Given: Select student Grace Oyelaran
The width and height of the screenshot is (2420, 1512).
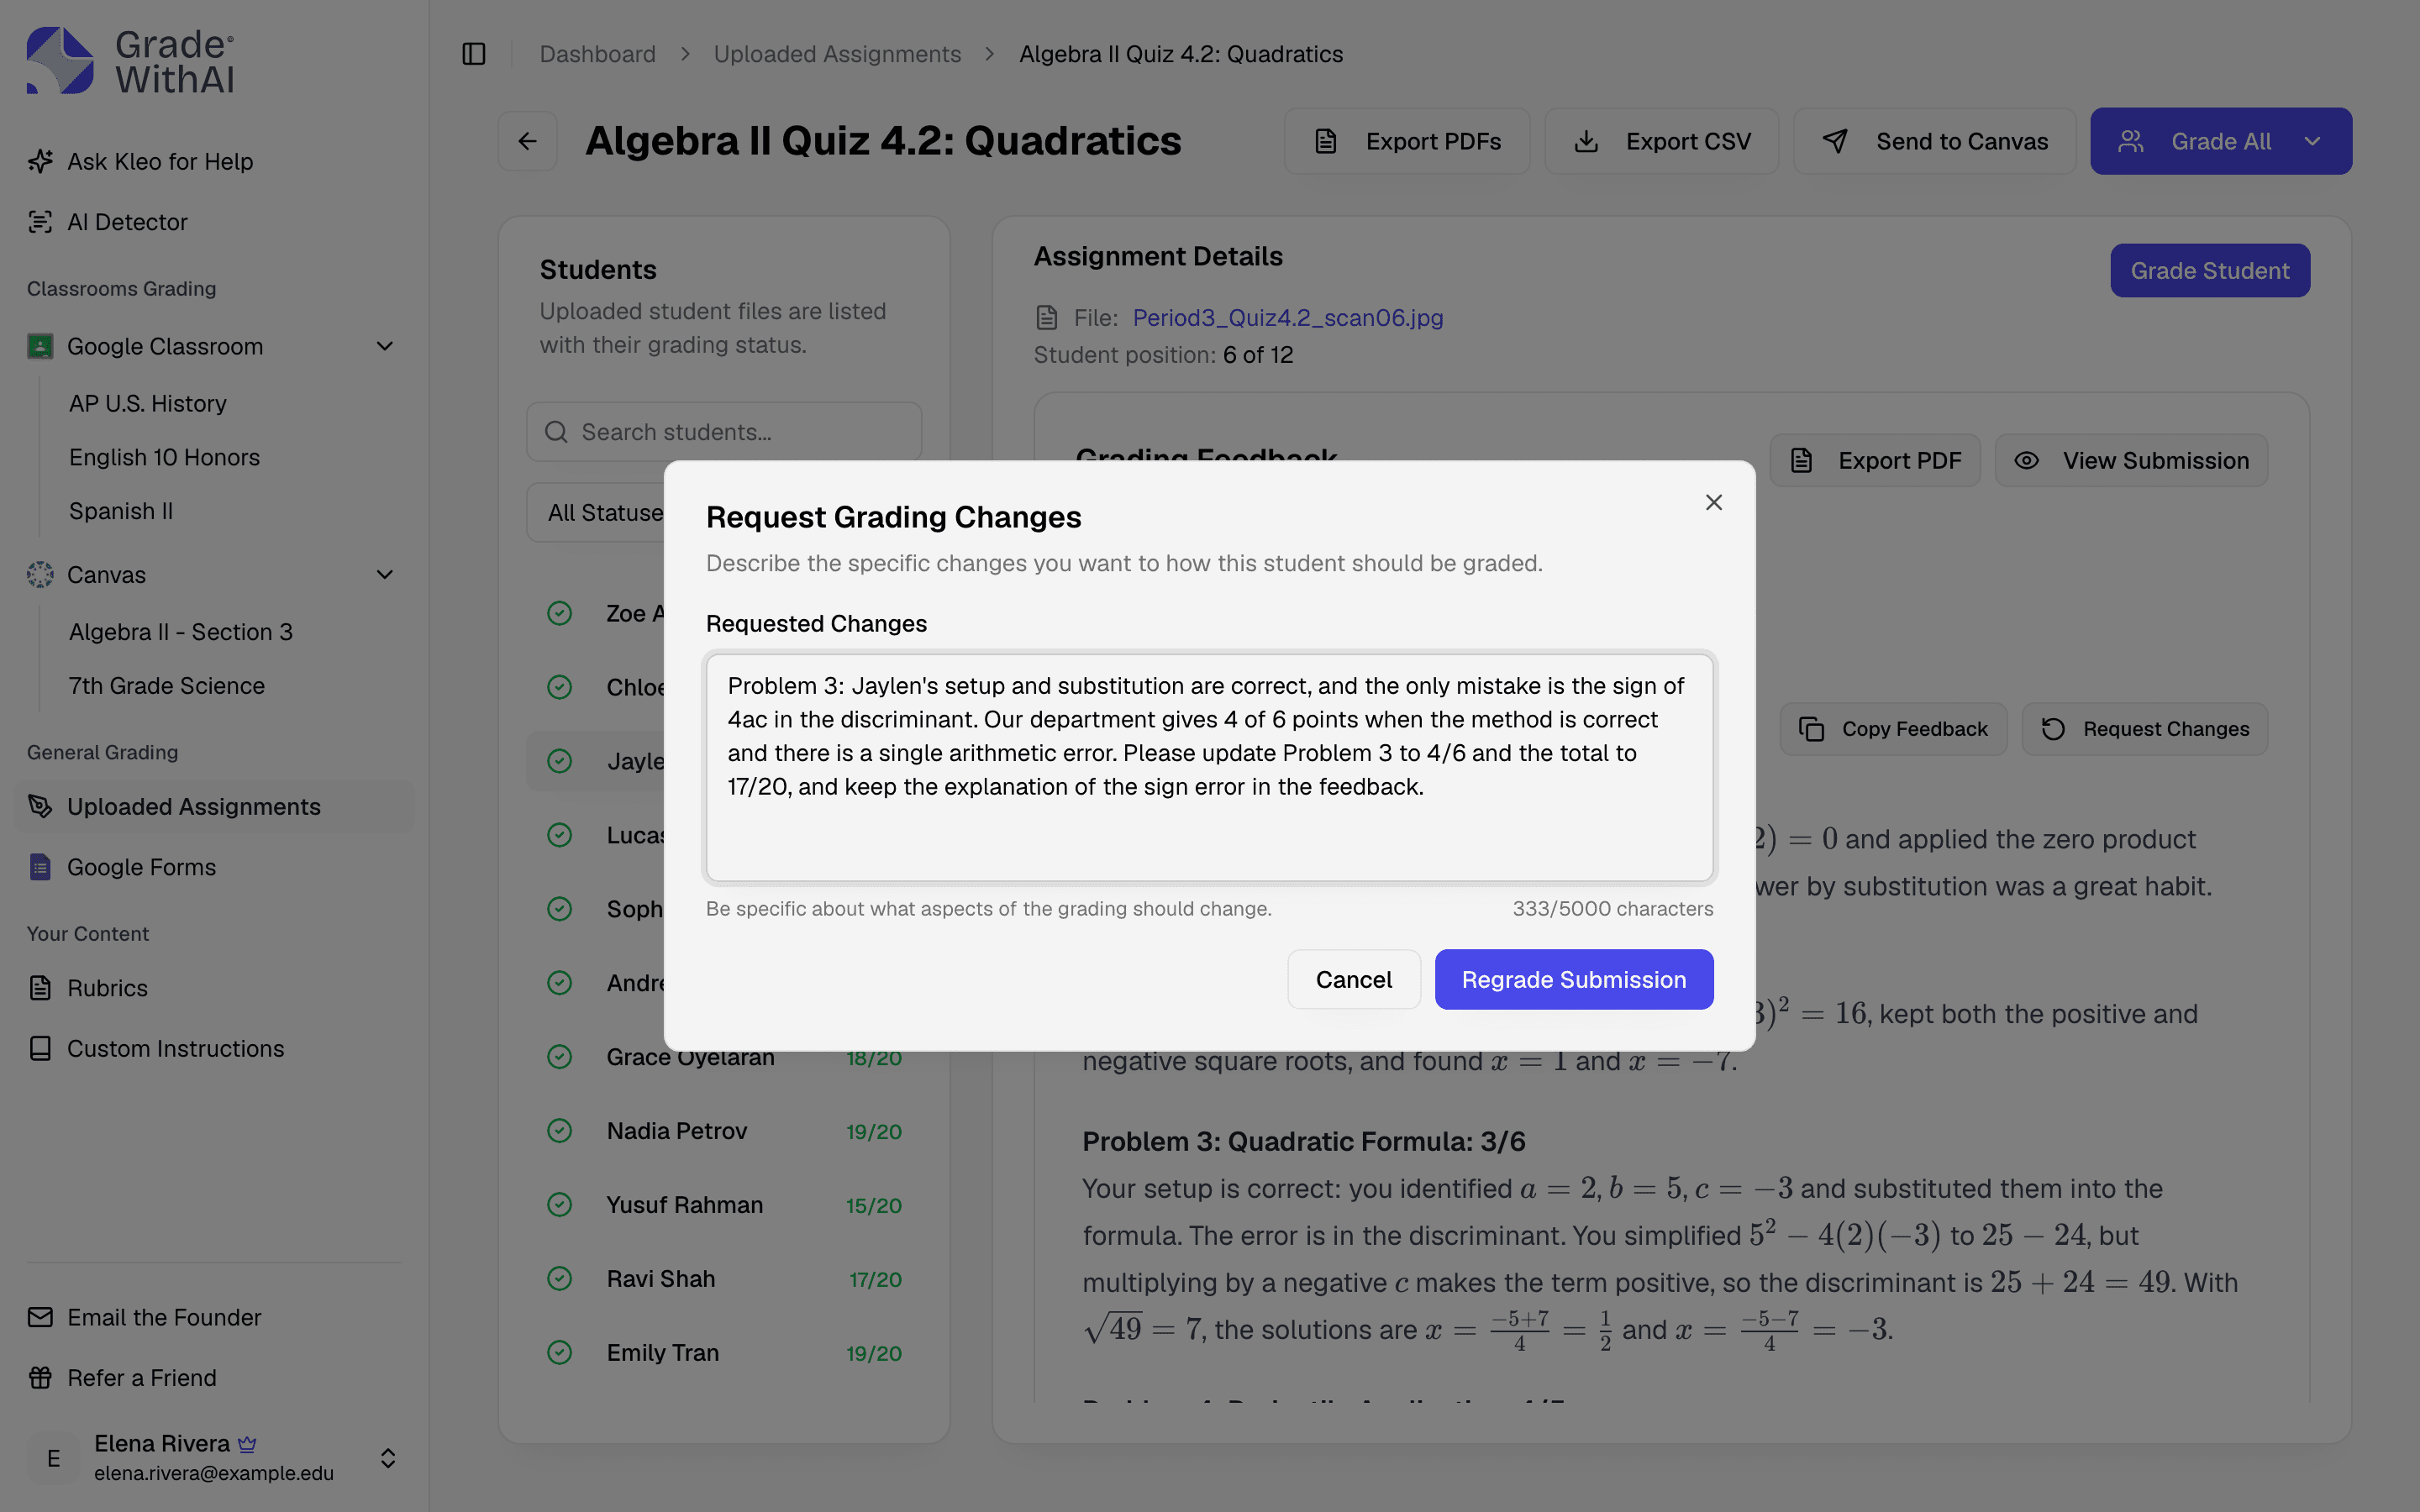Looking at the screenshot, I should coord(724,1057).
